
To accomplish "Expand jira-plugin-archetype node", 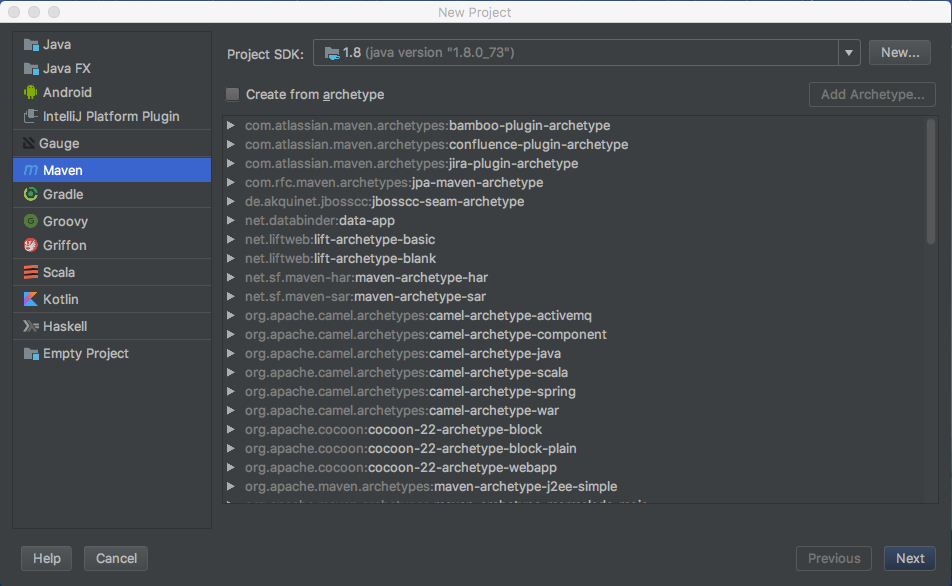I will pyautogui.click(x=231, y=163).
